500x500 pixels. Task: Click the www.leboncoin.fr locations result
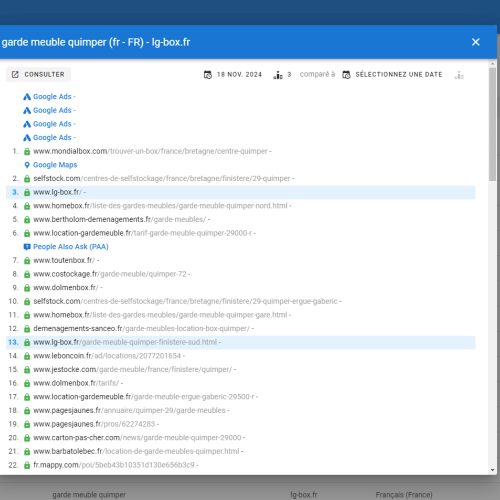pos(107,356)
